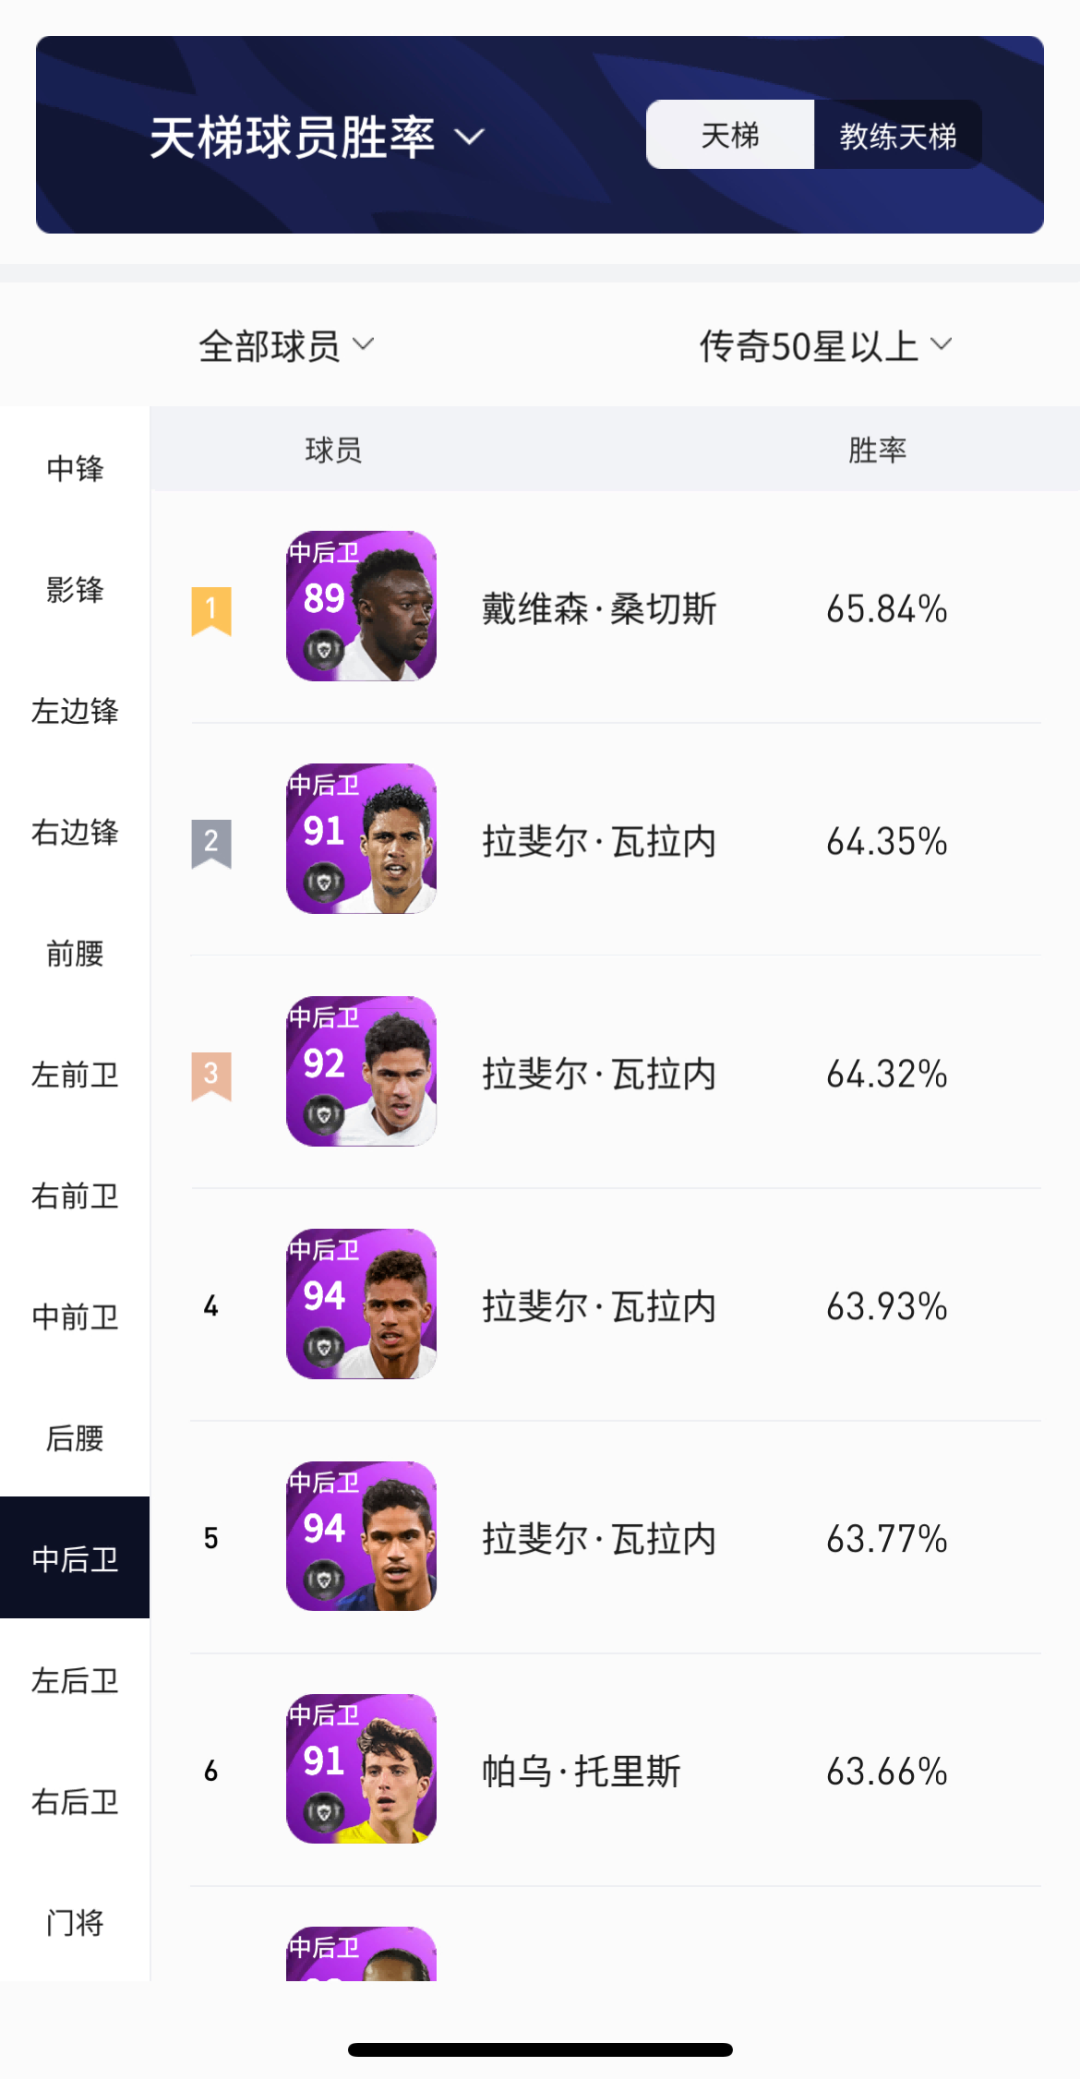Tap the silver rank 2 ribbon badge
Viewport: 1080px width, 2079px height.
point(211,843)
